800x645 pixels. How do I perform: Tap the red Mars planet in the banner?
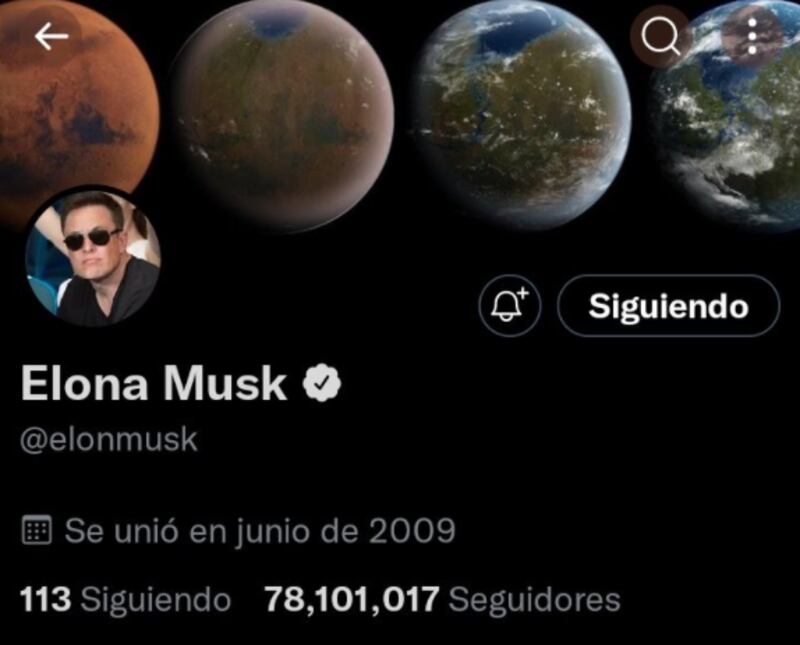point(77,102)
